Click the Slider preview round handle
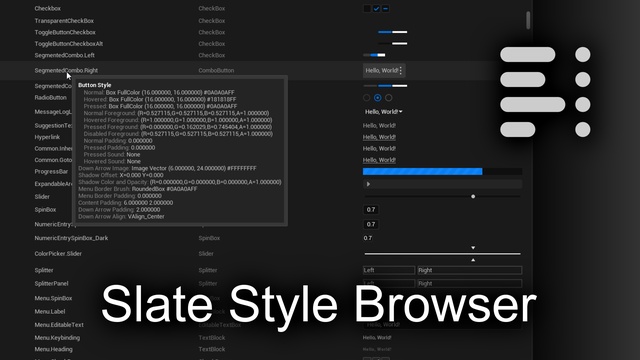 [x=473, y=196]
